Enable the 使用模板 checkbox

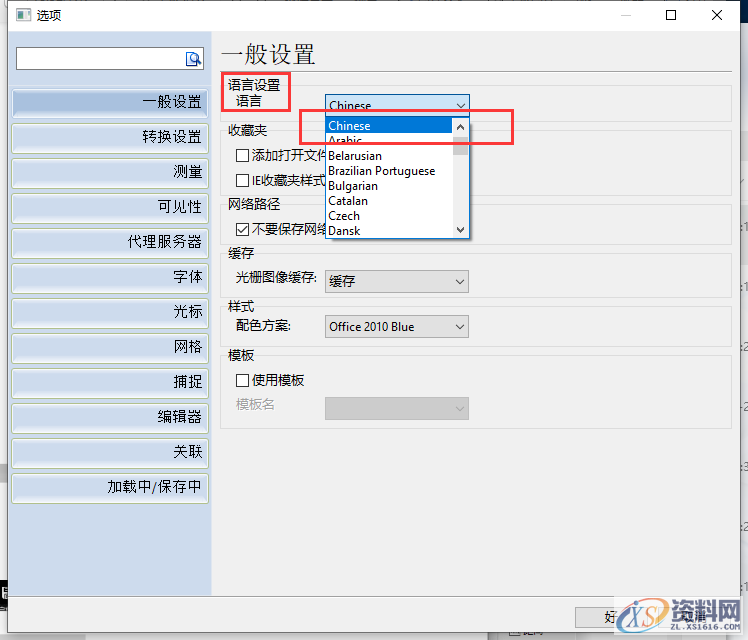[x=242, y=381]
